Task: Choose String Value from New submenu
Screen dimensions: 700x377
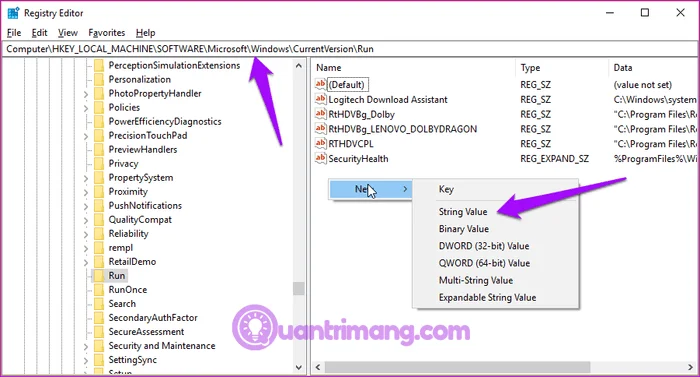Action: [x=463, y=212]
